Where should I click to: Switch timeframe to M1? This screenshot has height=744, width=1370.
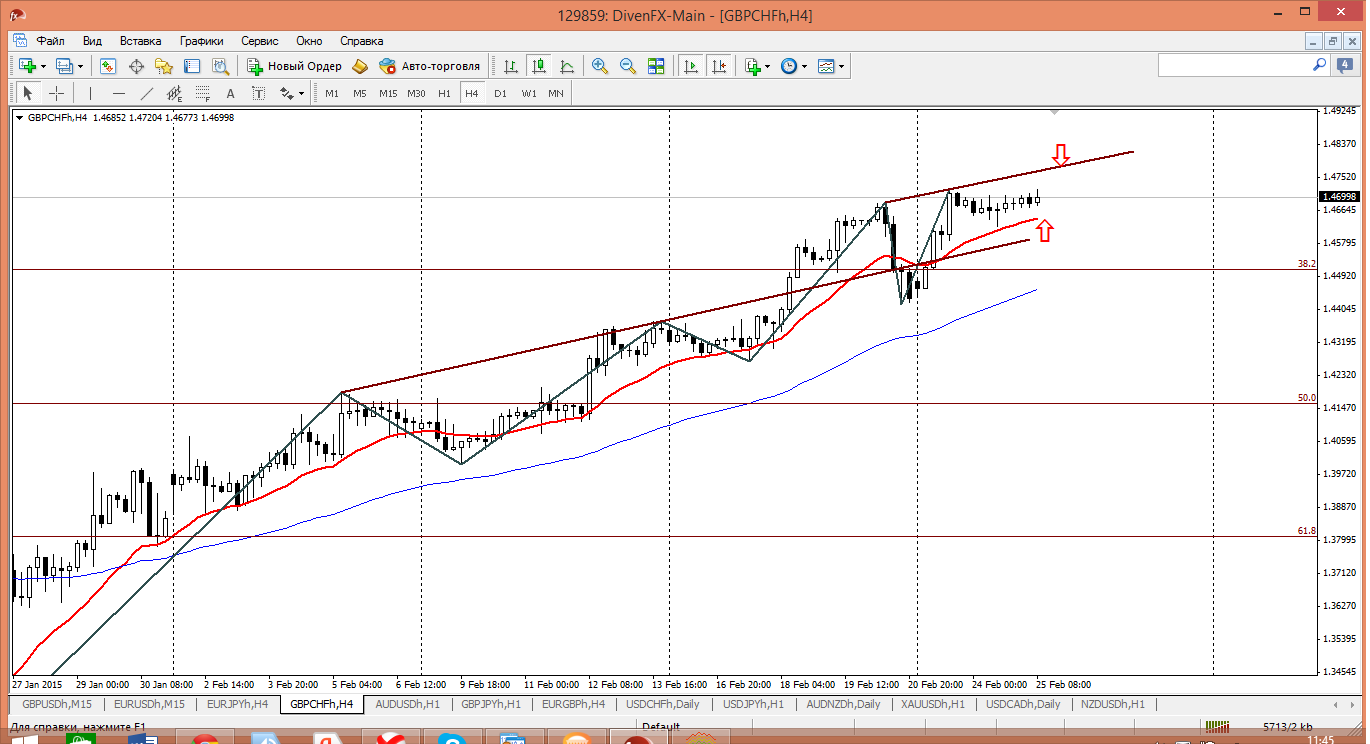332,93
